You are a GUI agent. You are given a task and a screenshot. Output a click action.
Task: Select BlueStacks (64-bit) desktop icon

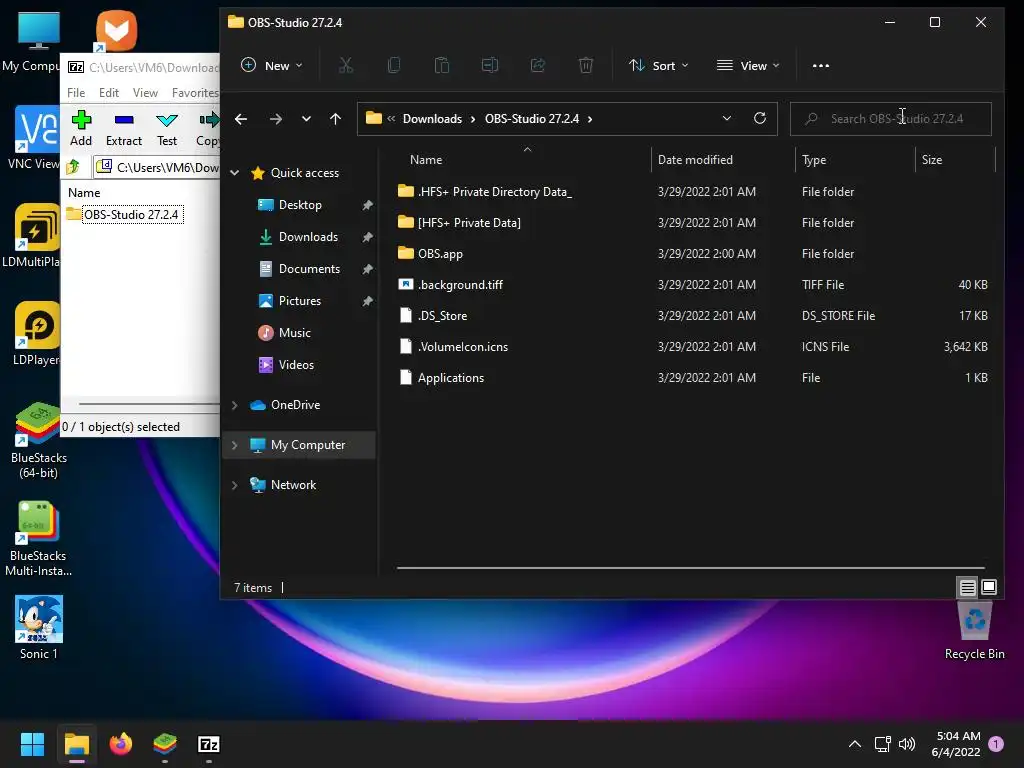(x=39, y=441)
